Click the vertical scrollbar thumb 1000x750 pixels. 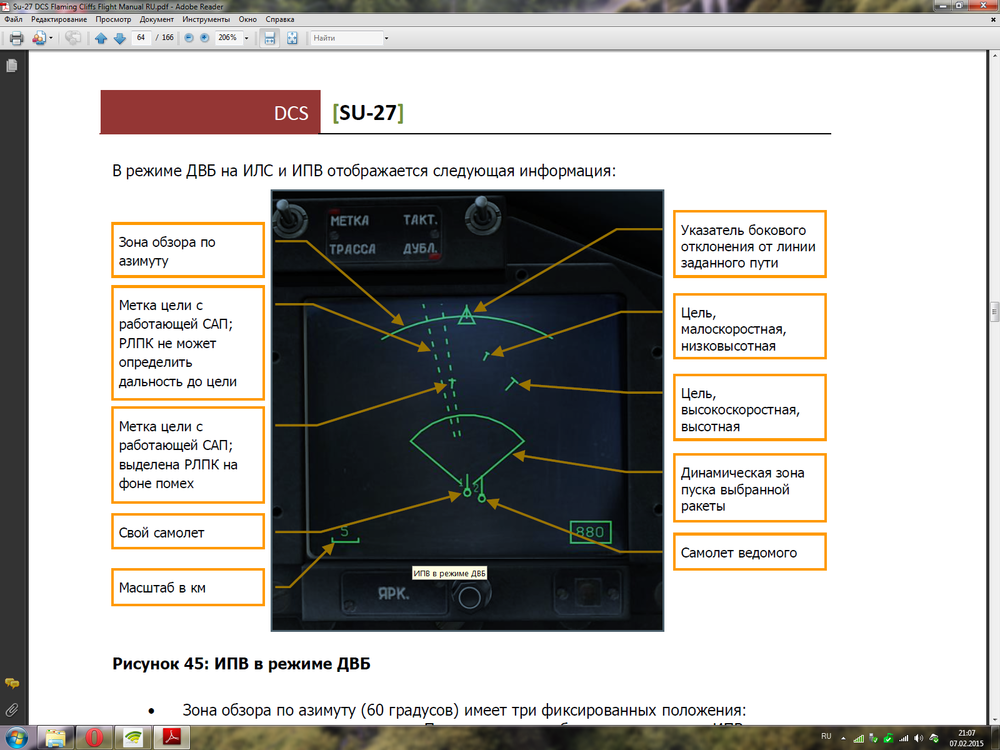click(x=994, y=312)
